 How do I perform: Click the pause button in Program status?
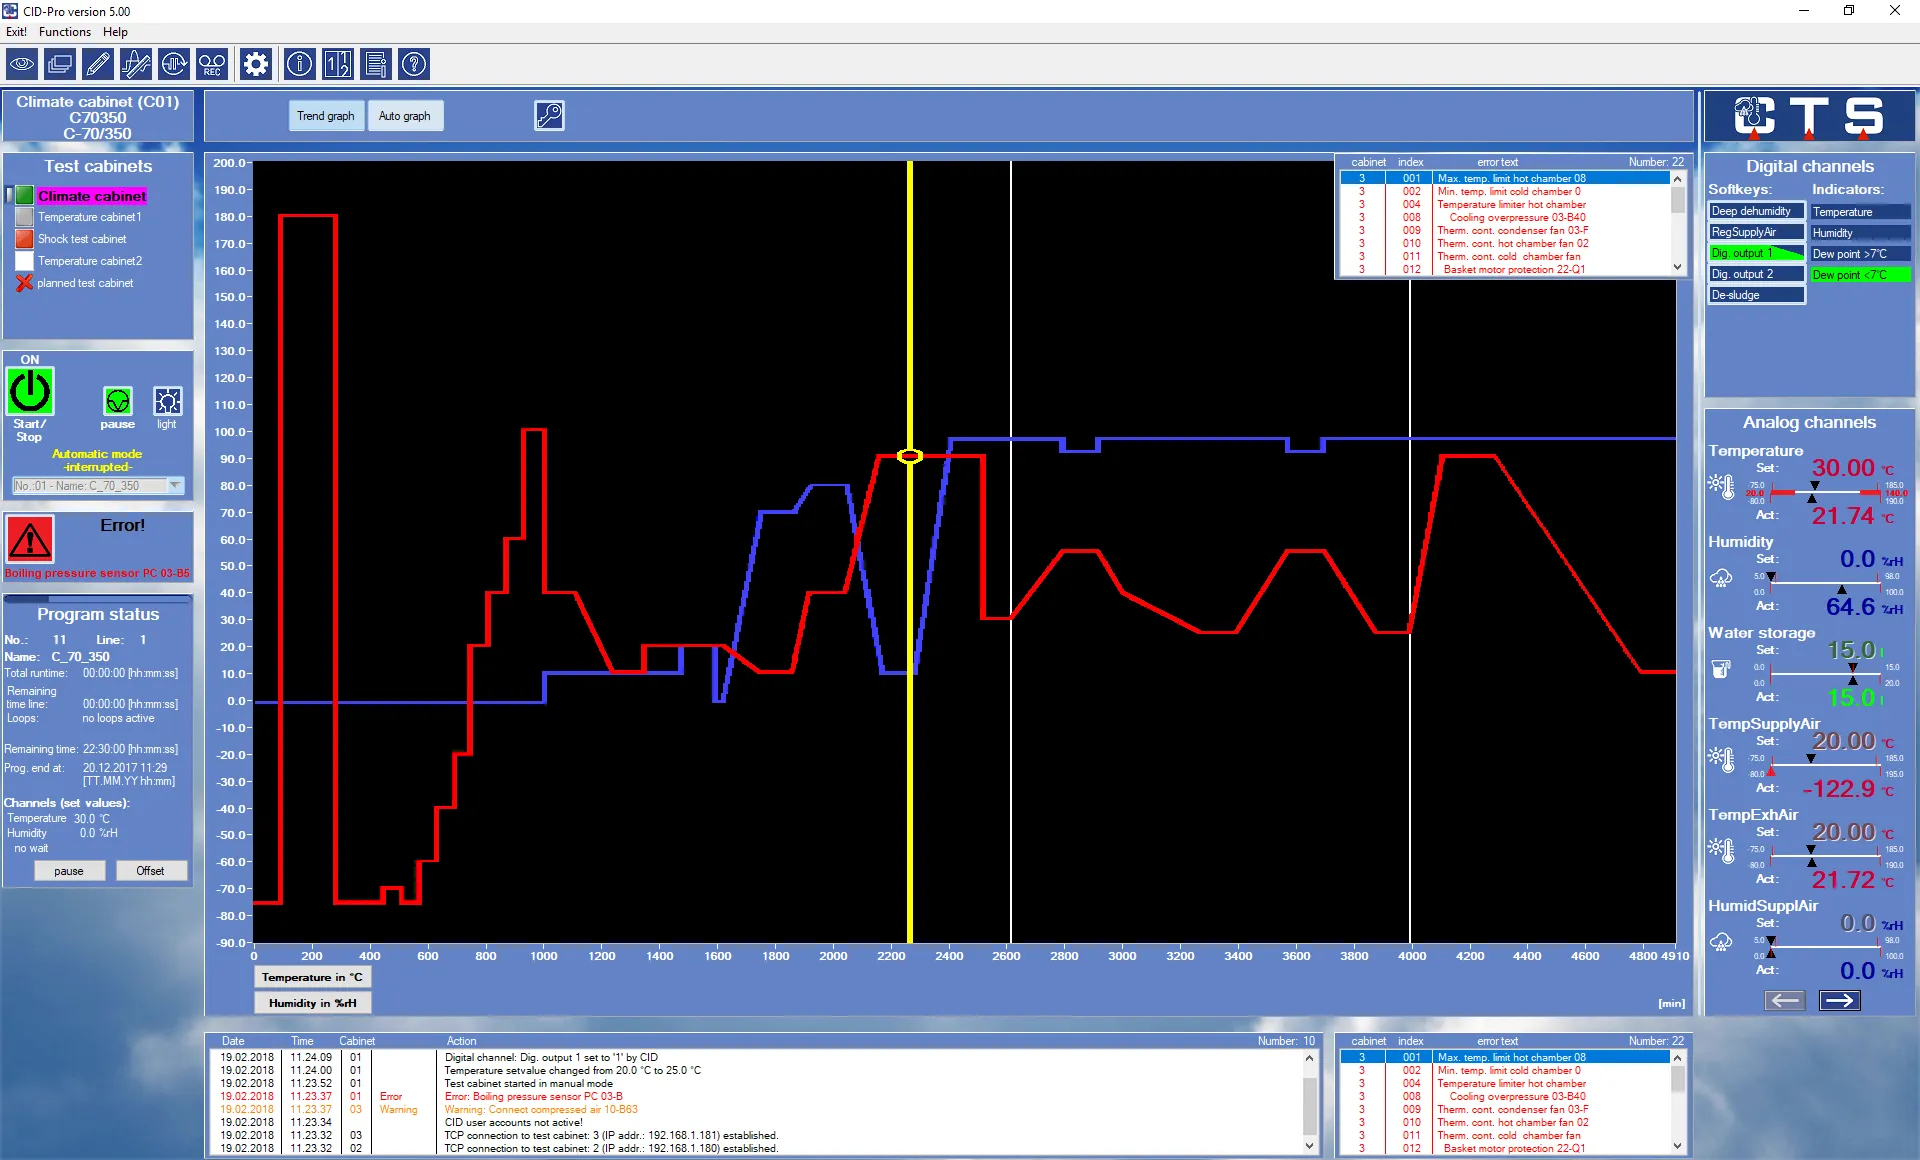69,871
